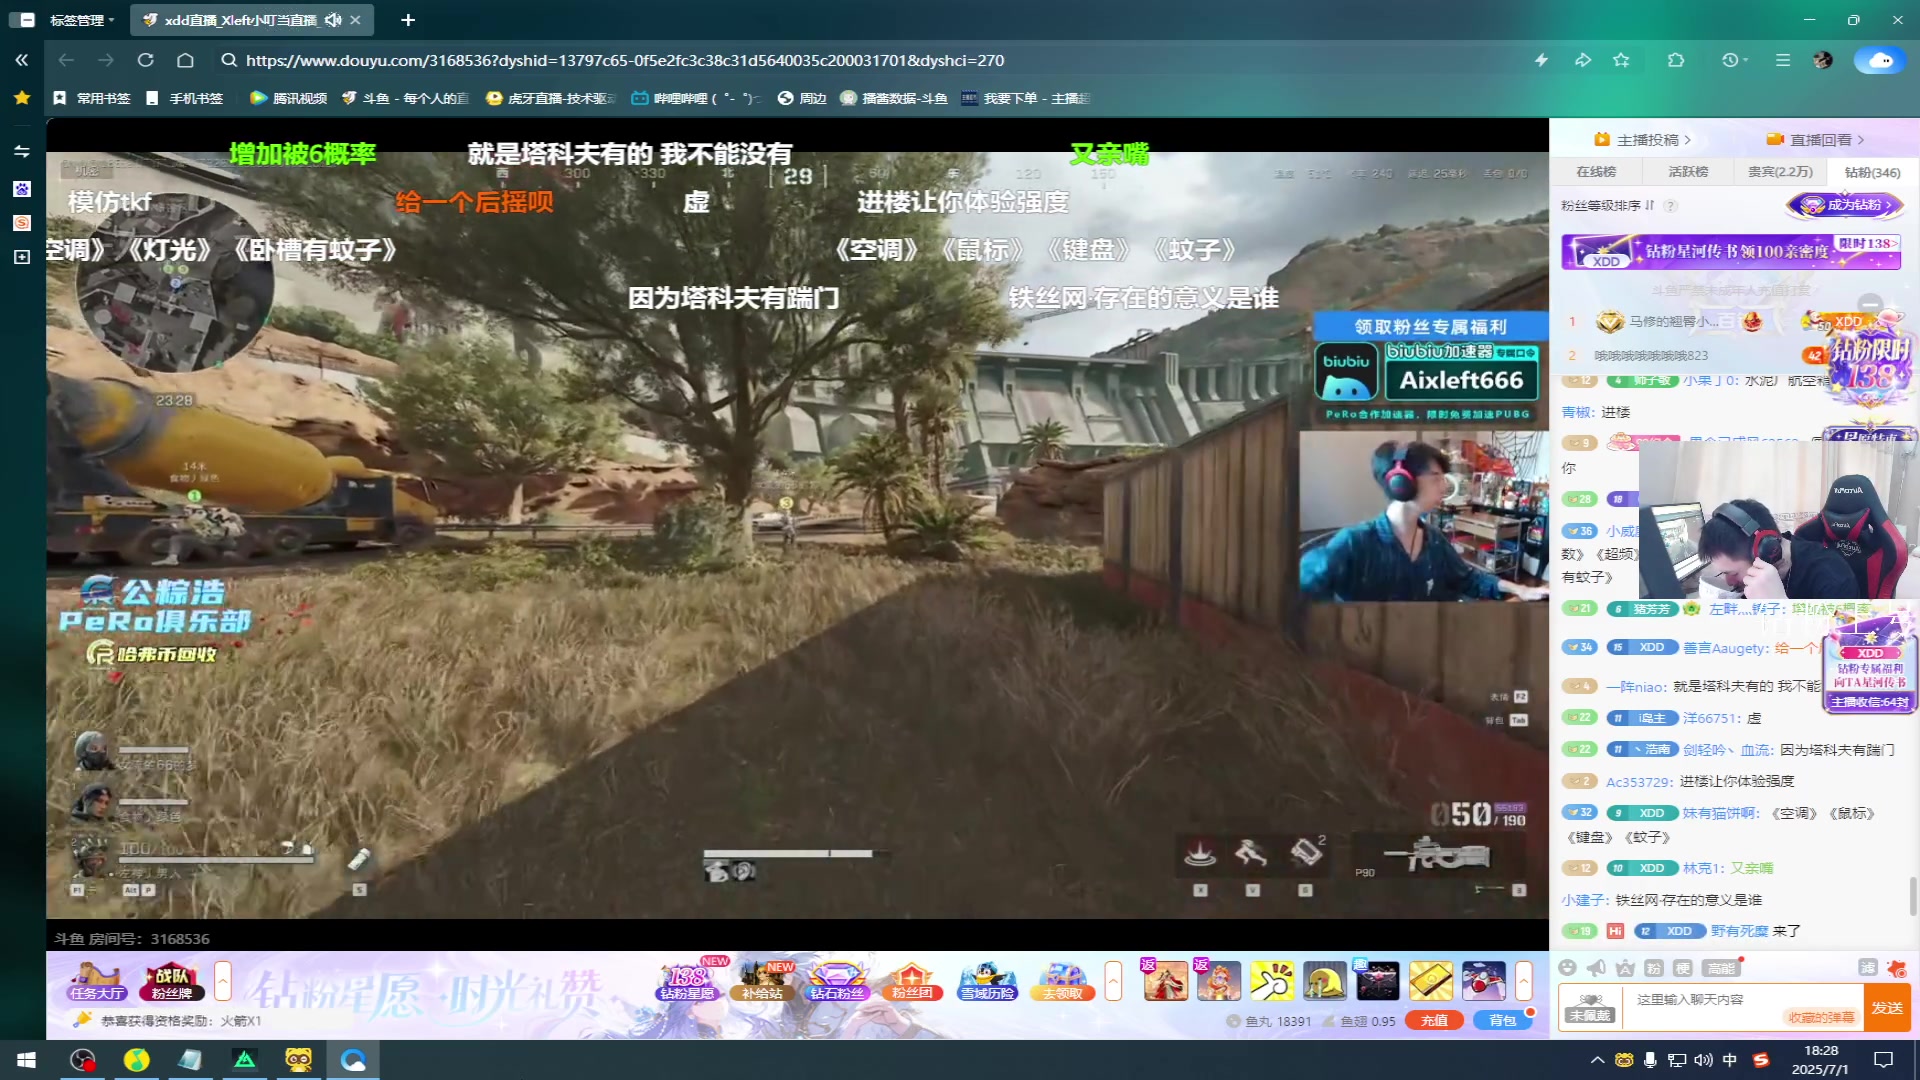The width and height of the screenshot is (1920, 1080).
Task: Send the crying yellow blob gift
Action: (x=1324, y=981)
